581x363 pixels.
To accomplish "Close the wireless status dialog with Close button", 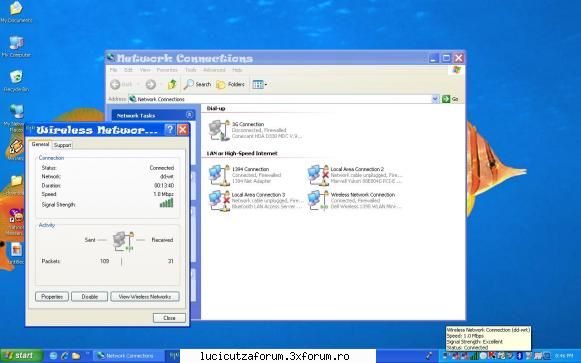I will click(x=169, y=318).
